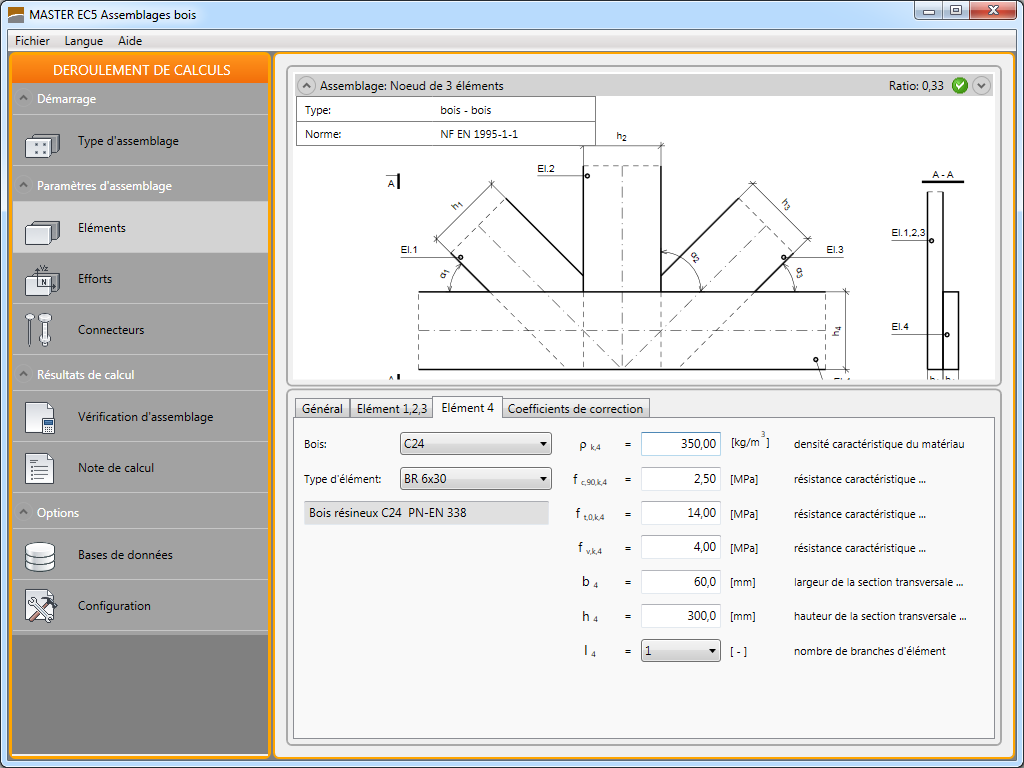Switch to the Général tab
Screen dimensions: 1024x768
(x=322, y=408)
